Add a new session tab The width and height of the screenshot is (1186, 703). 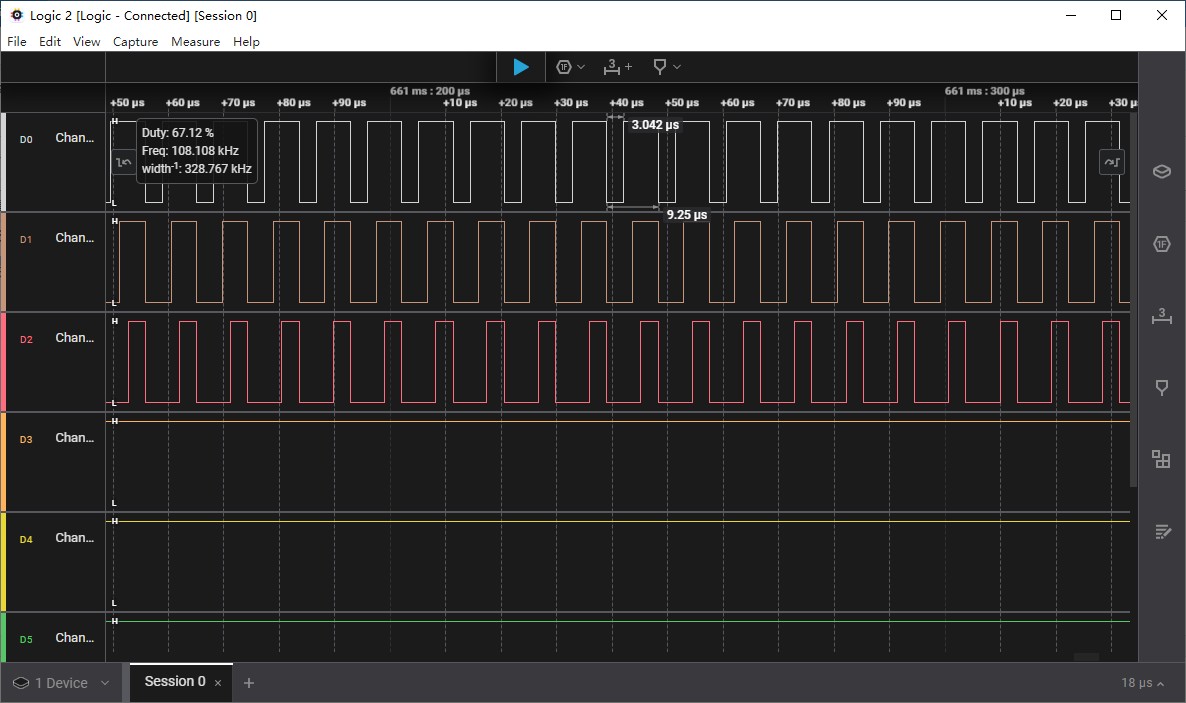(x=249, y=683)
